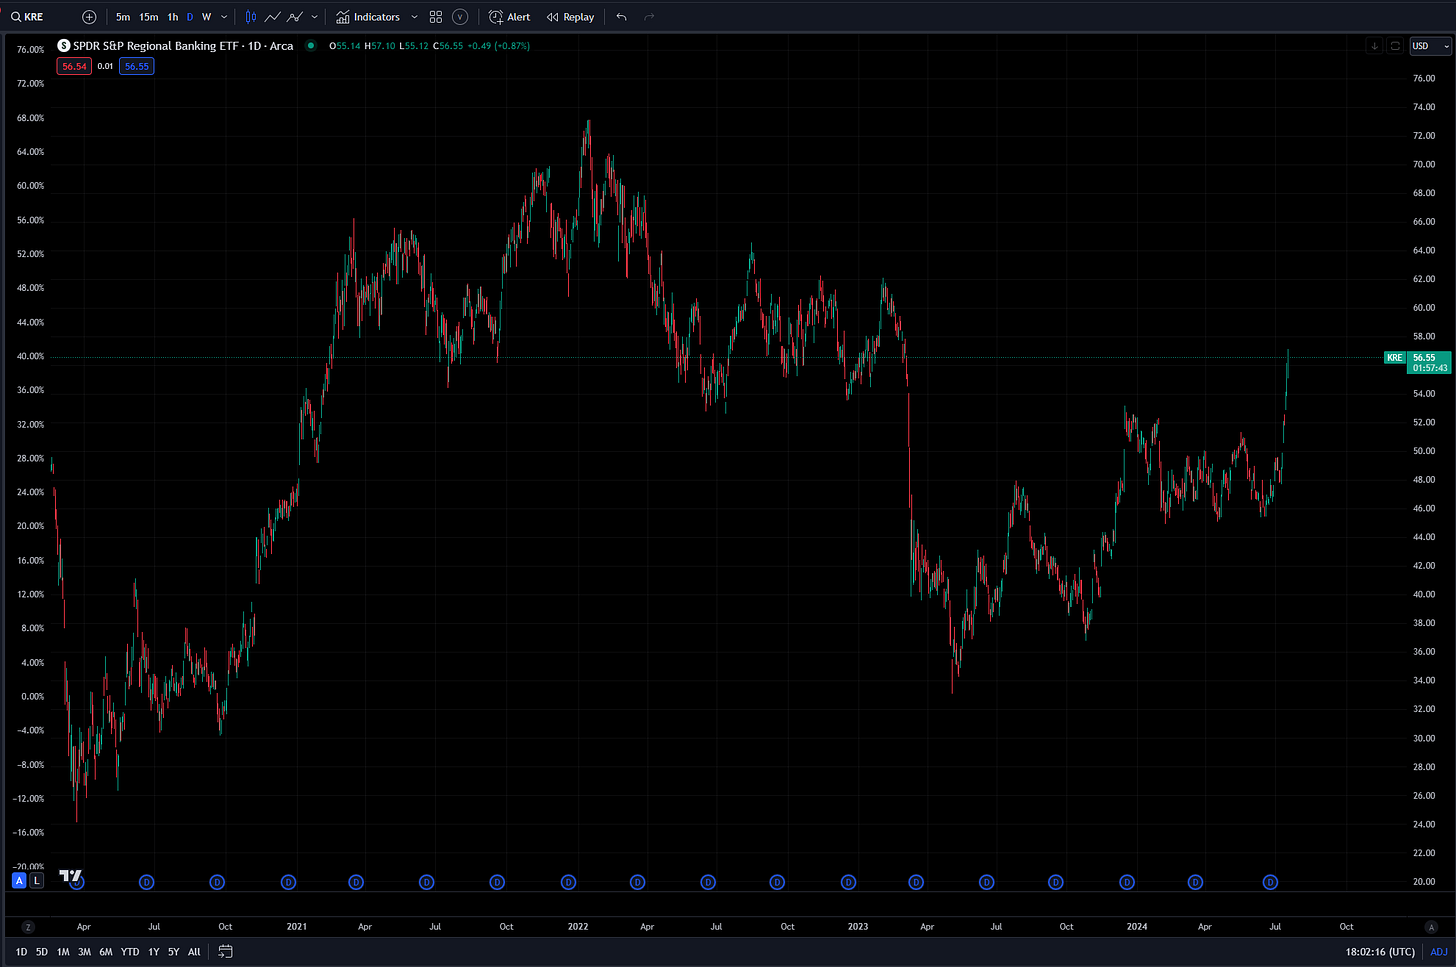Viewport: 1456px width, 967px height.
Task: Click the A button at time axis right end
Action: point(1429,927)
